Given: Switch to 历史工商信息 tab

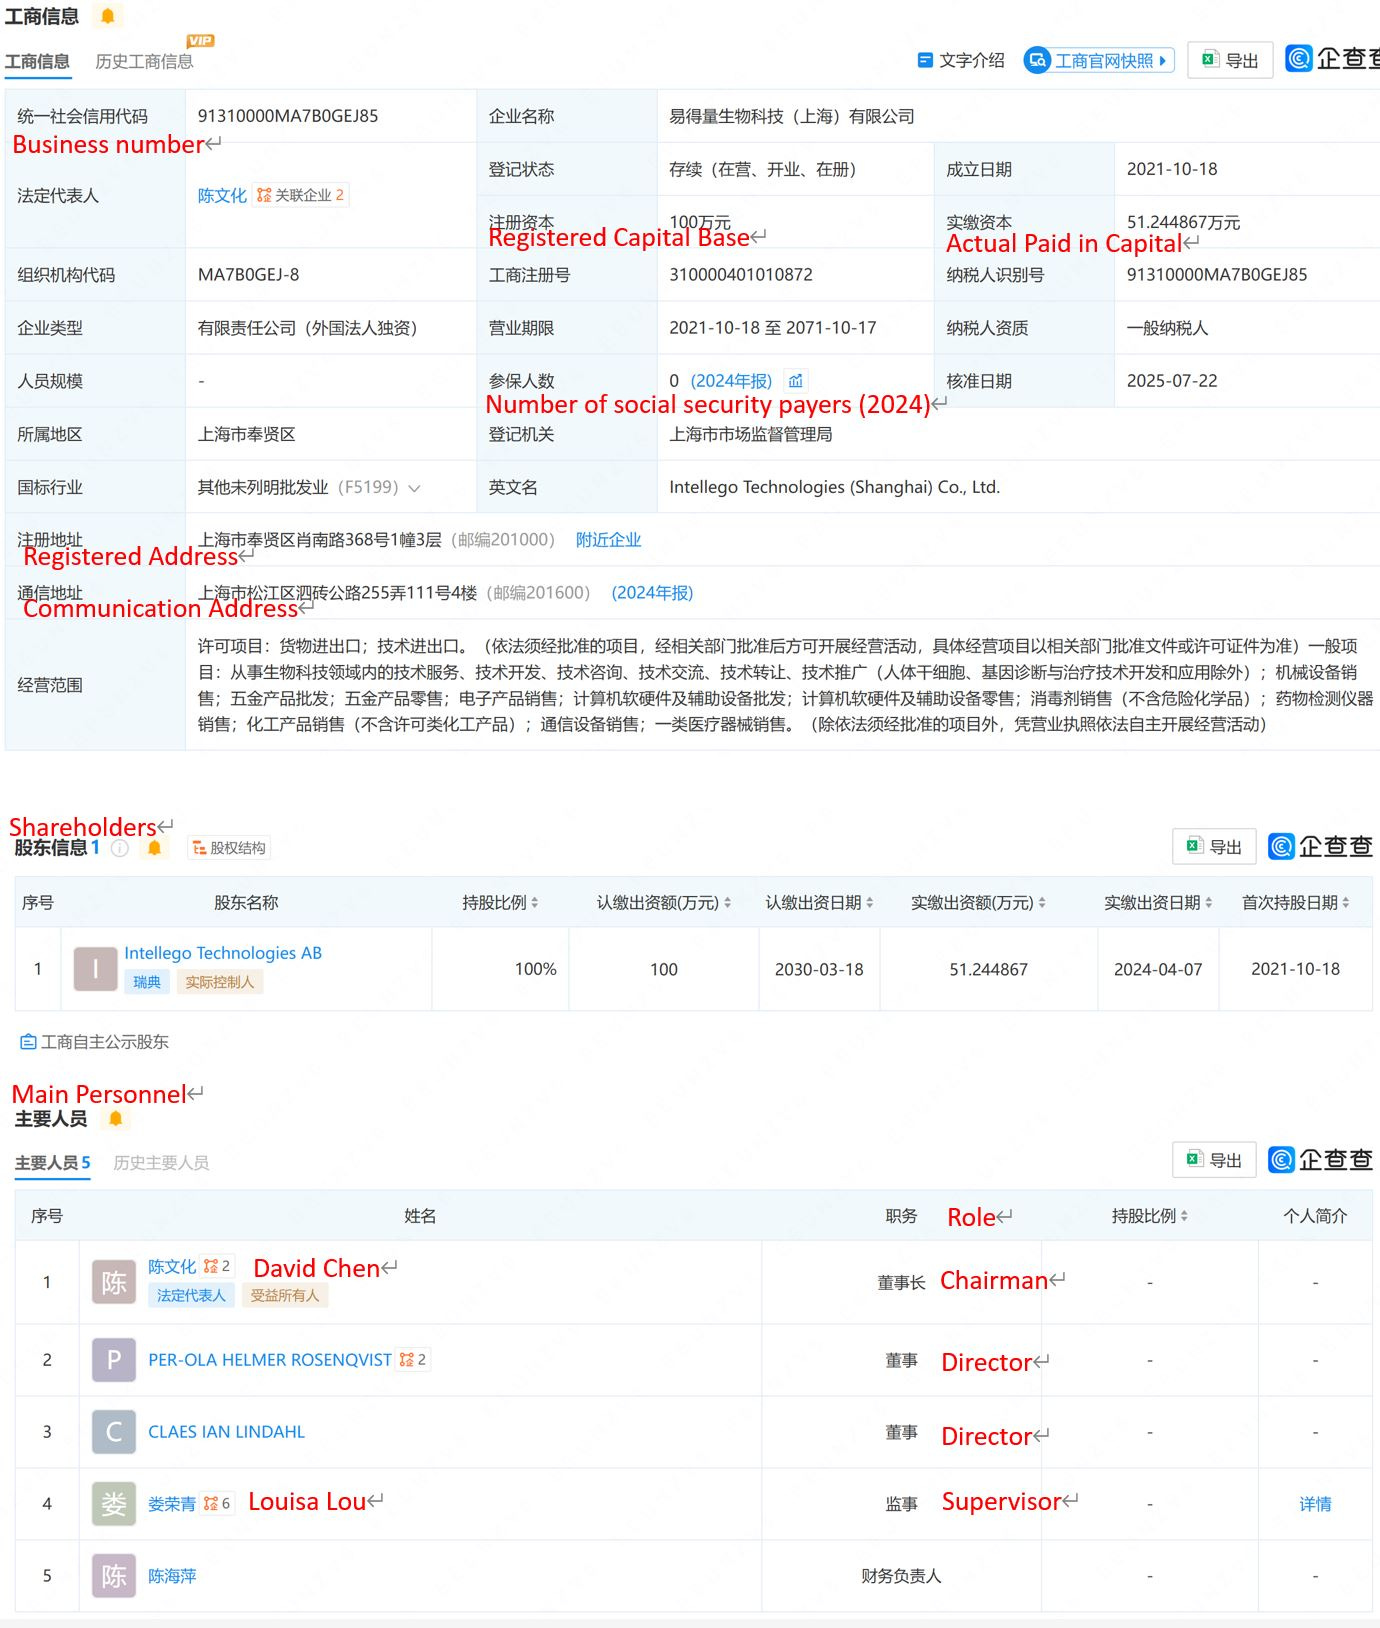Looking at the screenshot, I should click(144, 62).
